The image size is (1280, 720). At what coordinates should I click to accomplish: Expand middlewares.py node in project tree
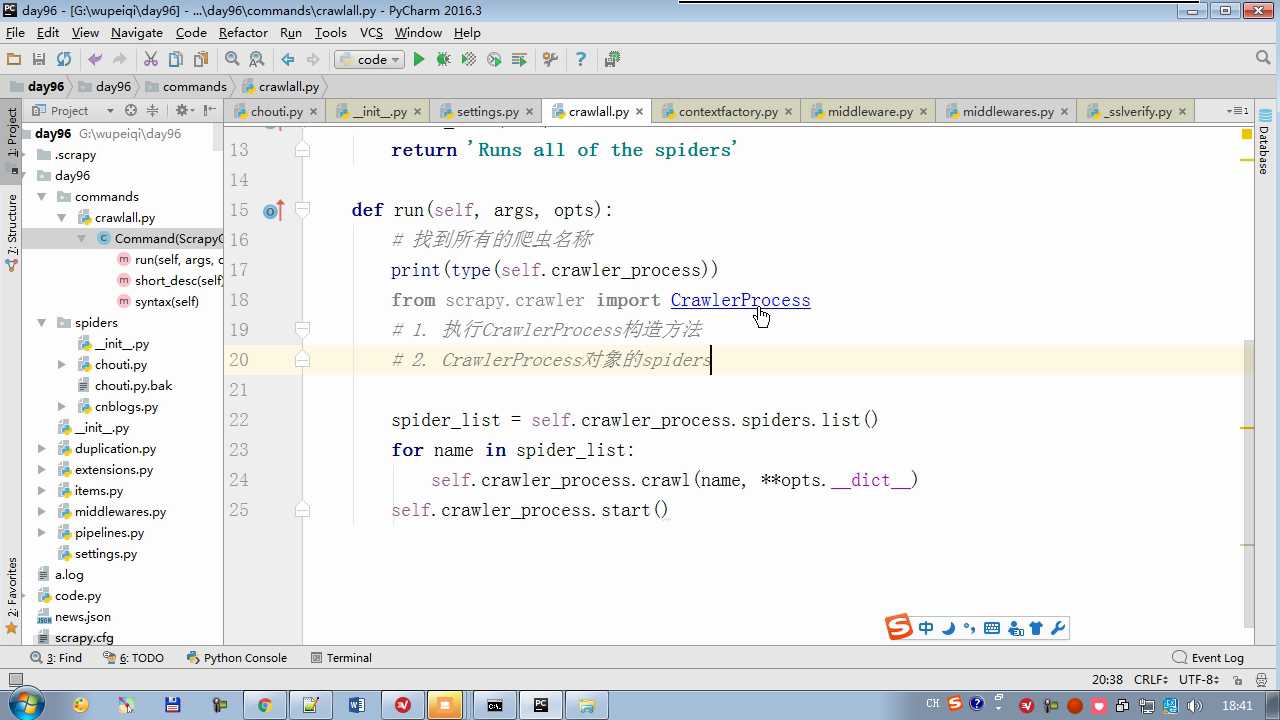[x=42, y=512]
